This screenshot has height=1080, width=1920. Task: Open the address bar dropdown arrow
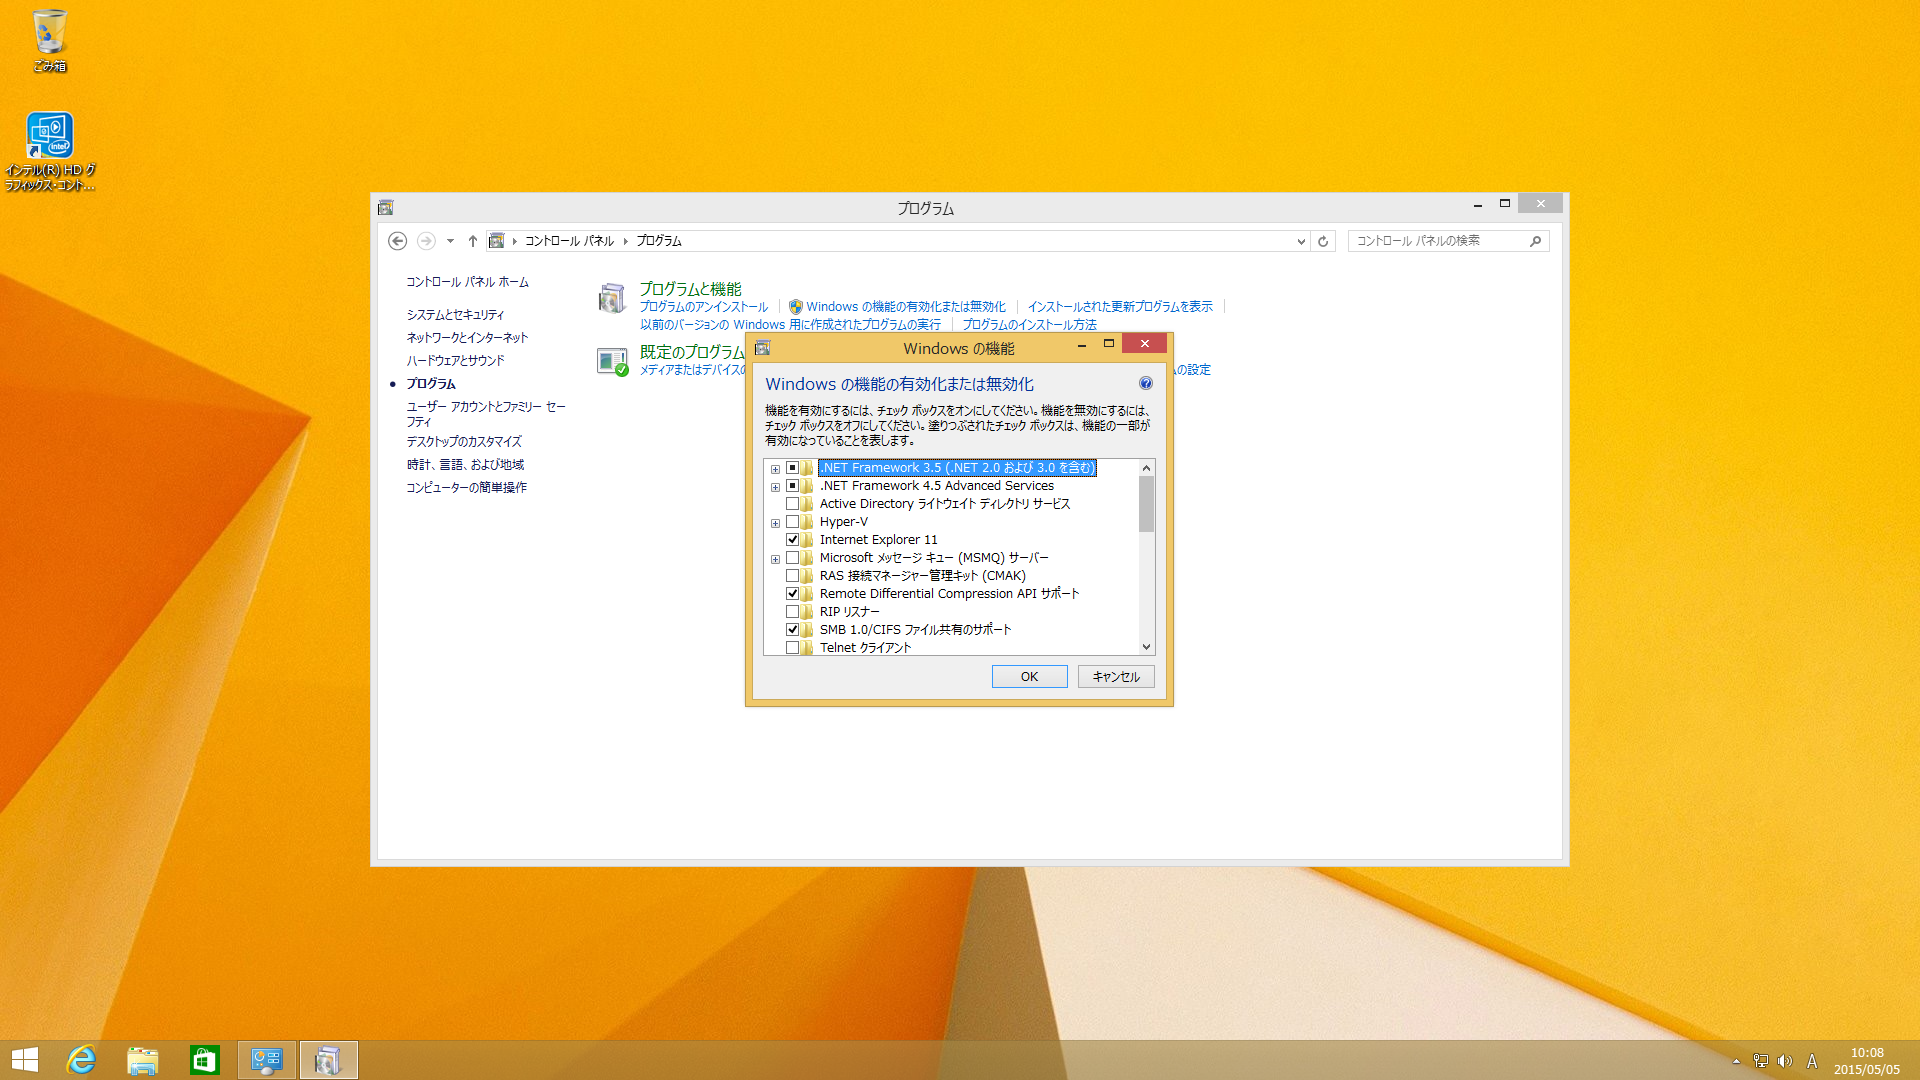pos(1300,241)
